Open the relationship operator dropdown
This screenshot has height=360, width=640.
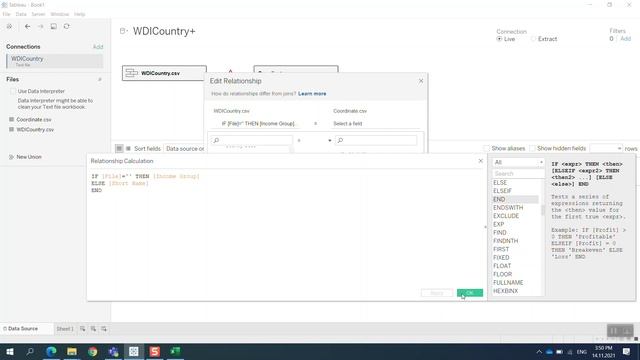coord(315,124)
